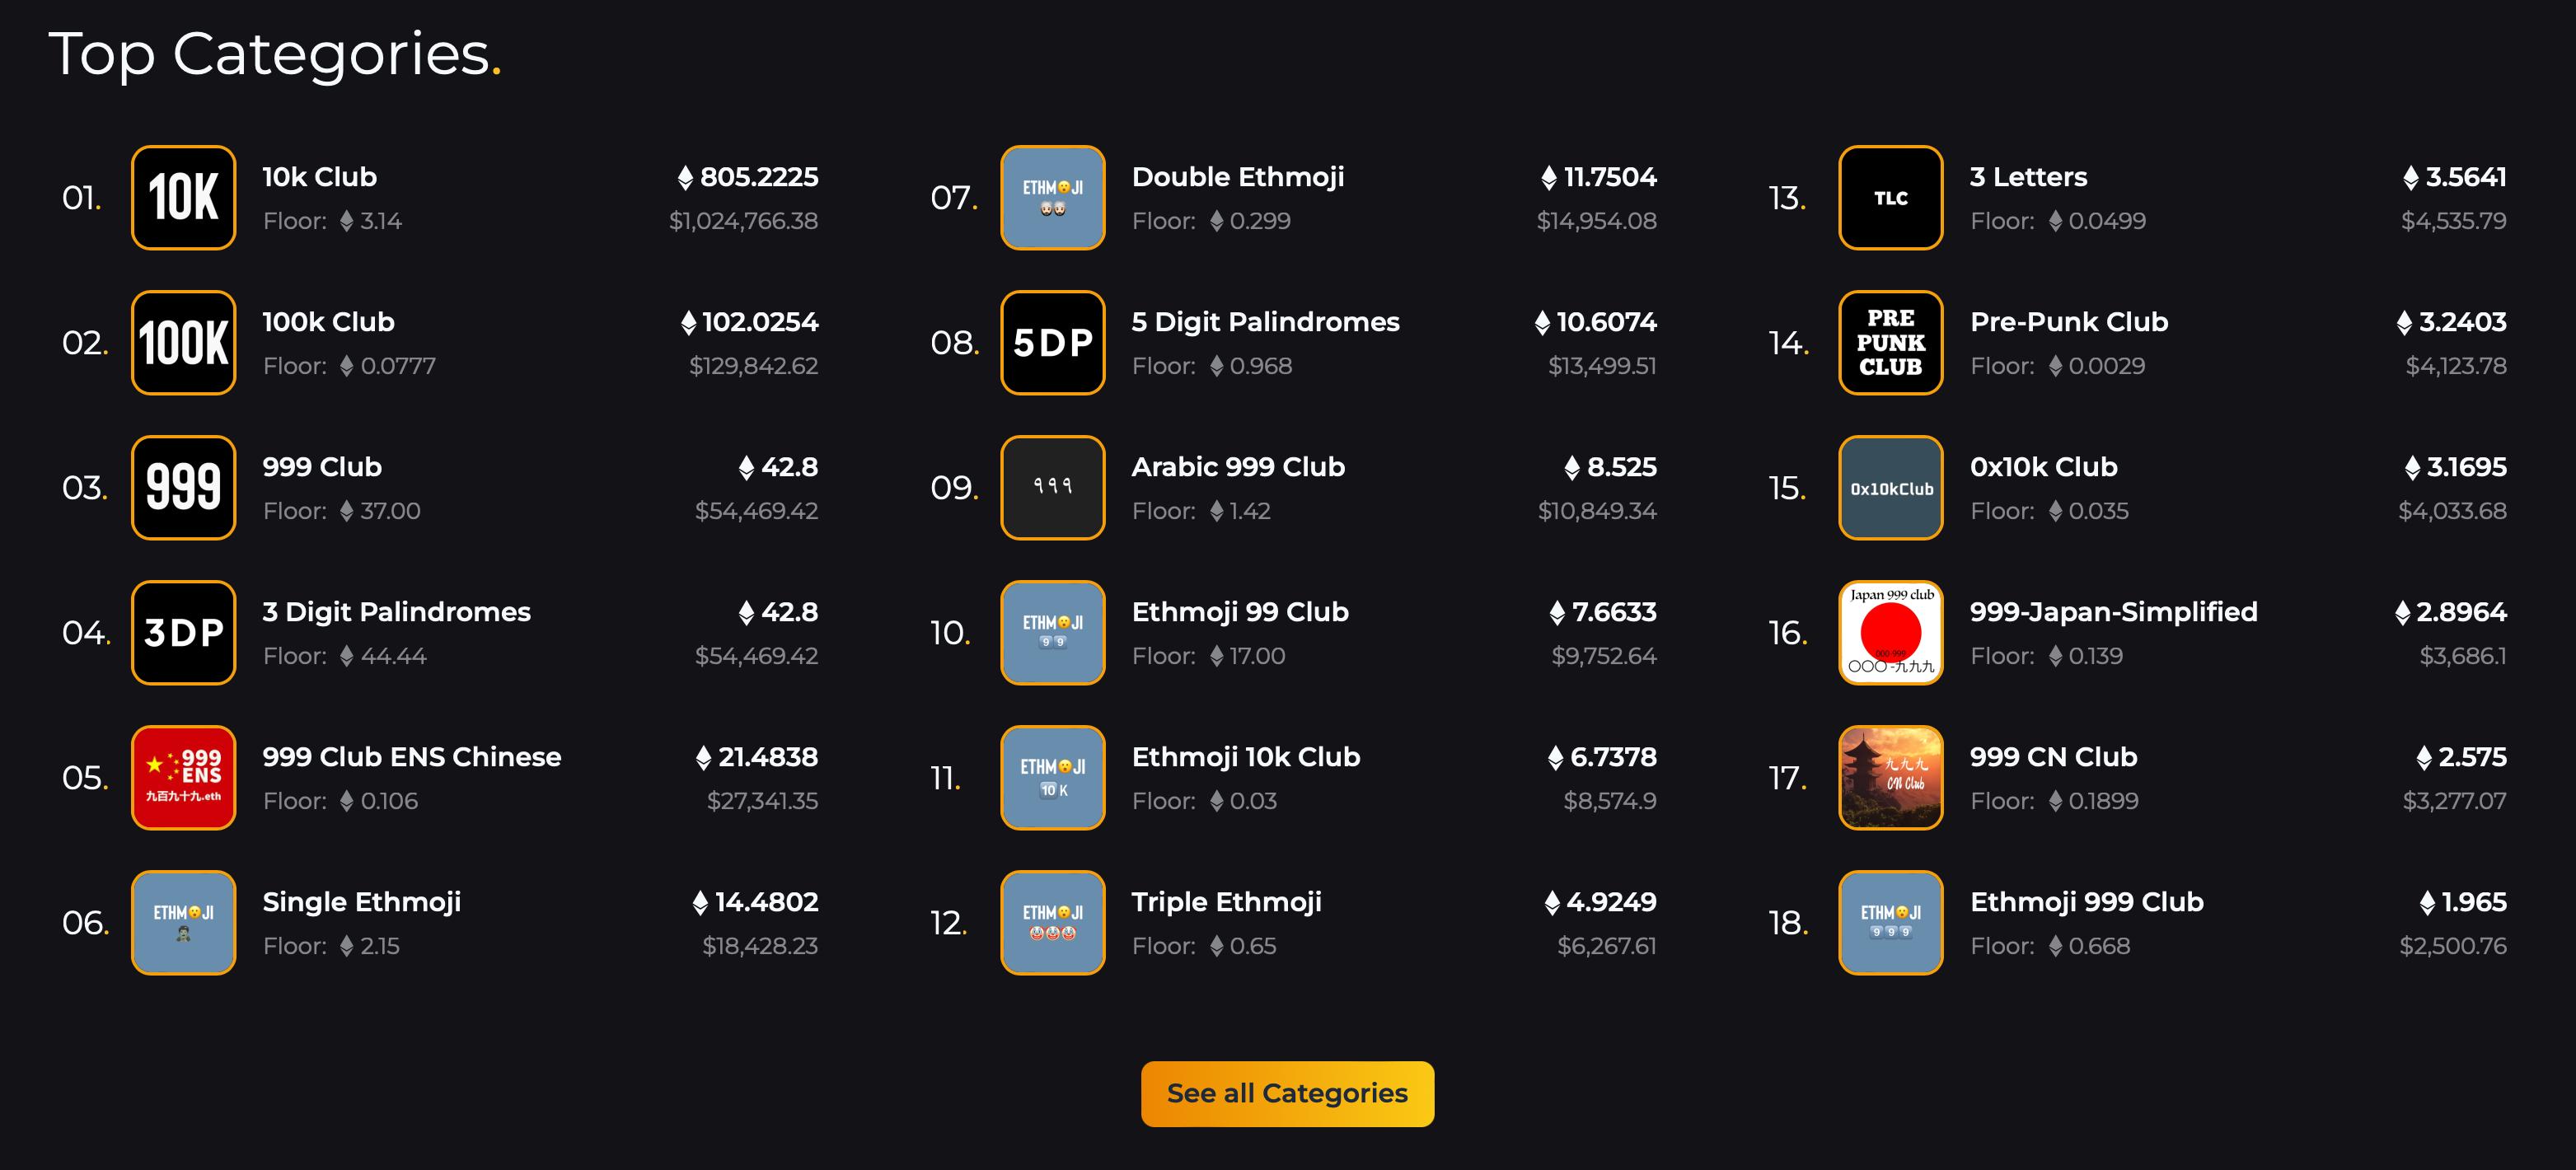Open the 10K Club category icon
2576x1170 pixels.
(184, 198)
